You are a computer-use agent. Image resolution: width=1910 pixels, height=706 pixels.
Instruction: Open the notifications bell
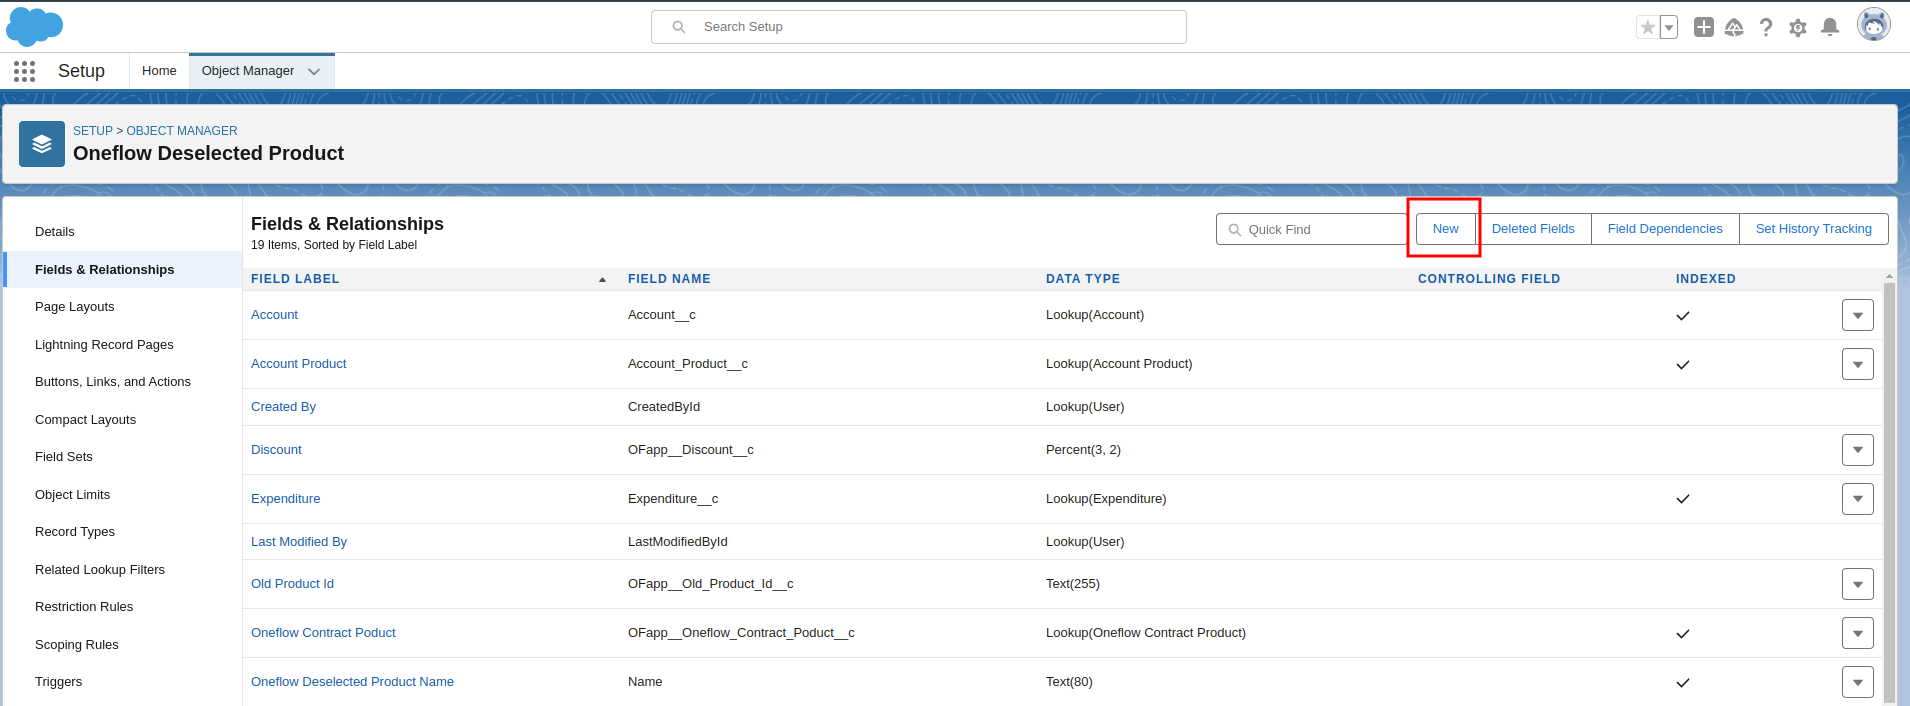click(1830, 27)
